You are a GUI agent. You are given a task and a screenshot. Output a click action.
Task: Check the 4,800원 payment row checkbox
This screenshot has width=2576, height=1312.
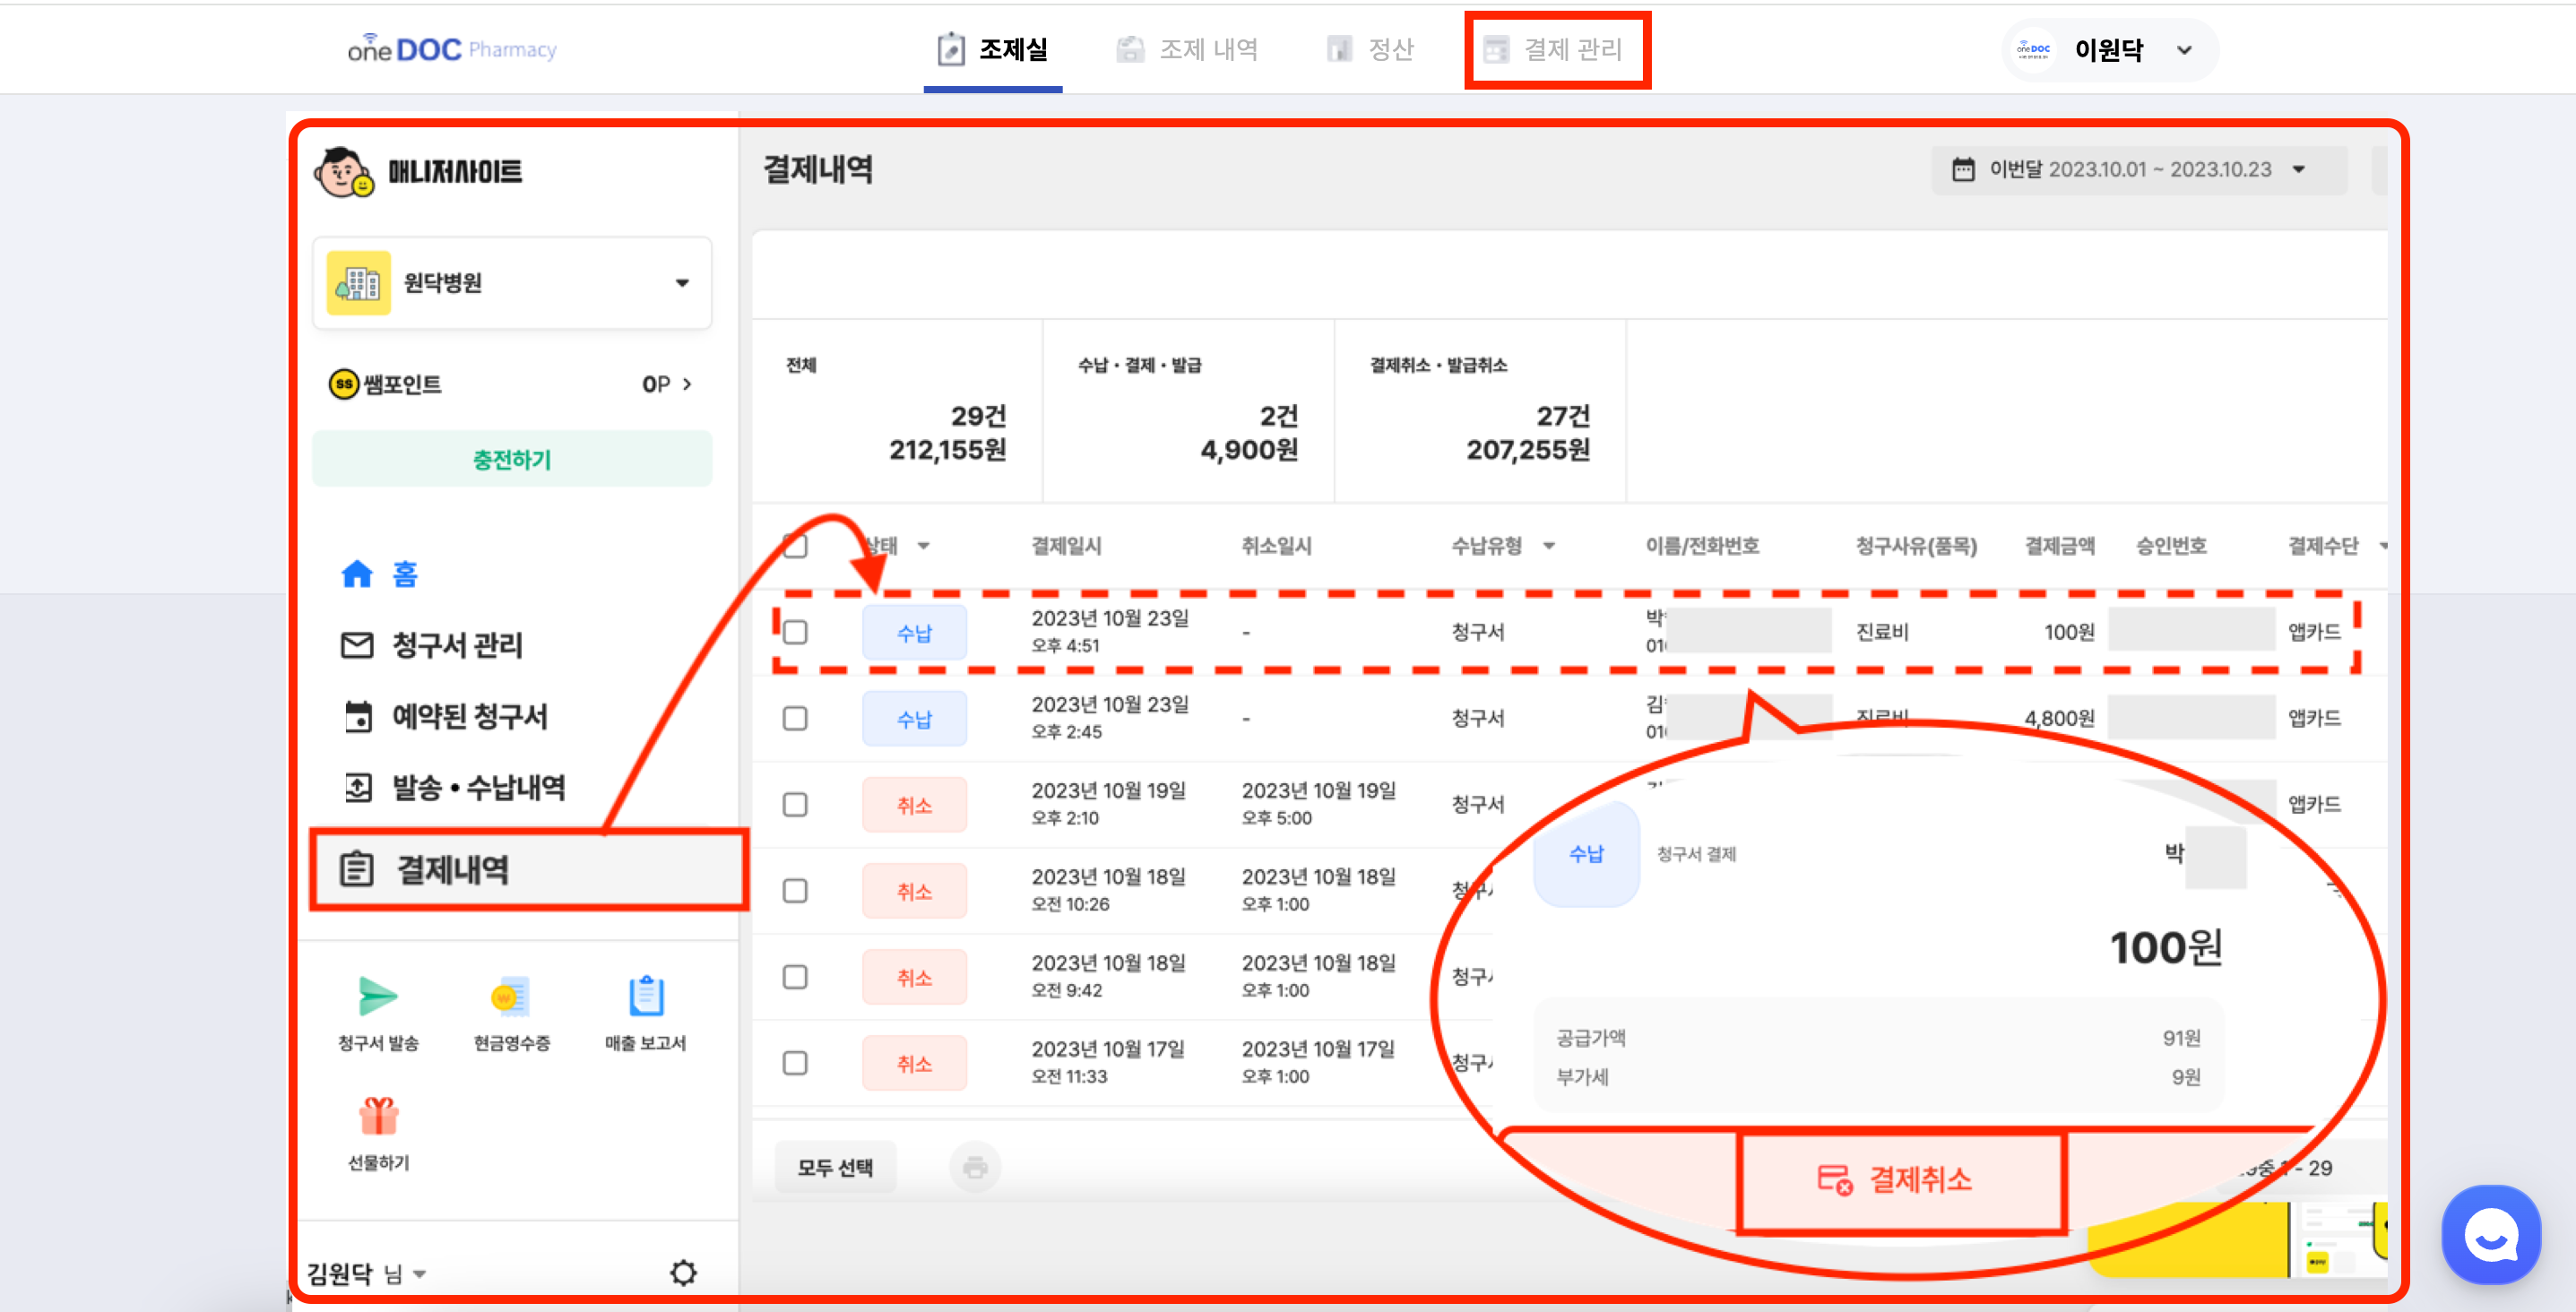tap(795, 718)
